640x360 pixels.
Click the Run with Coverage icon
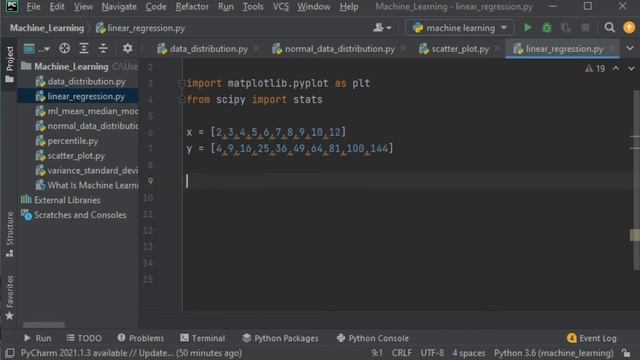pyautogui.click(x=566, y=28)
